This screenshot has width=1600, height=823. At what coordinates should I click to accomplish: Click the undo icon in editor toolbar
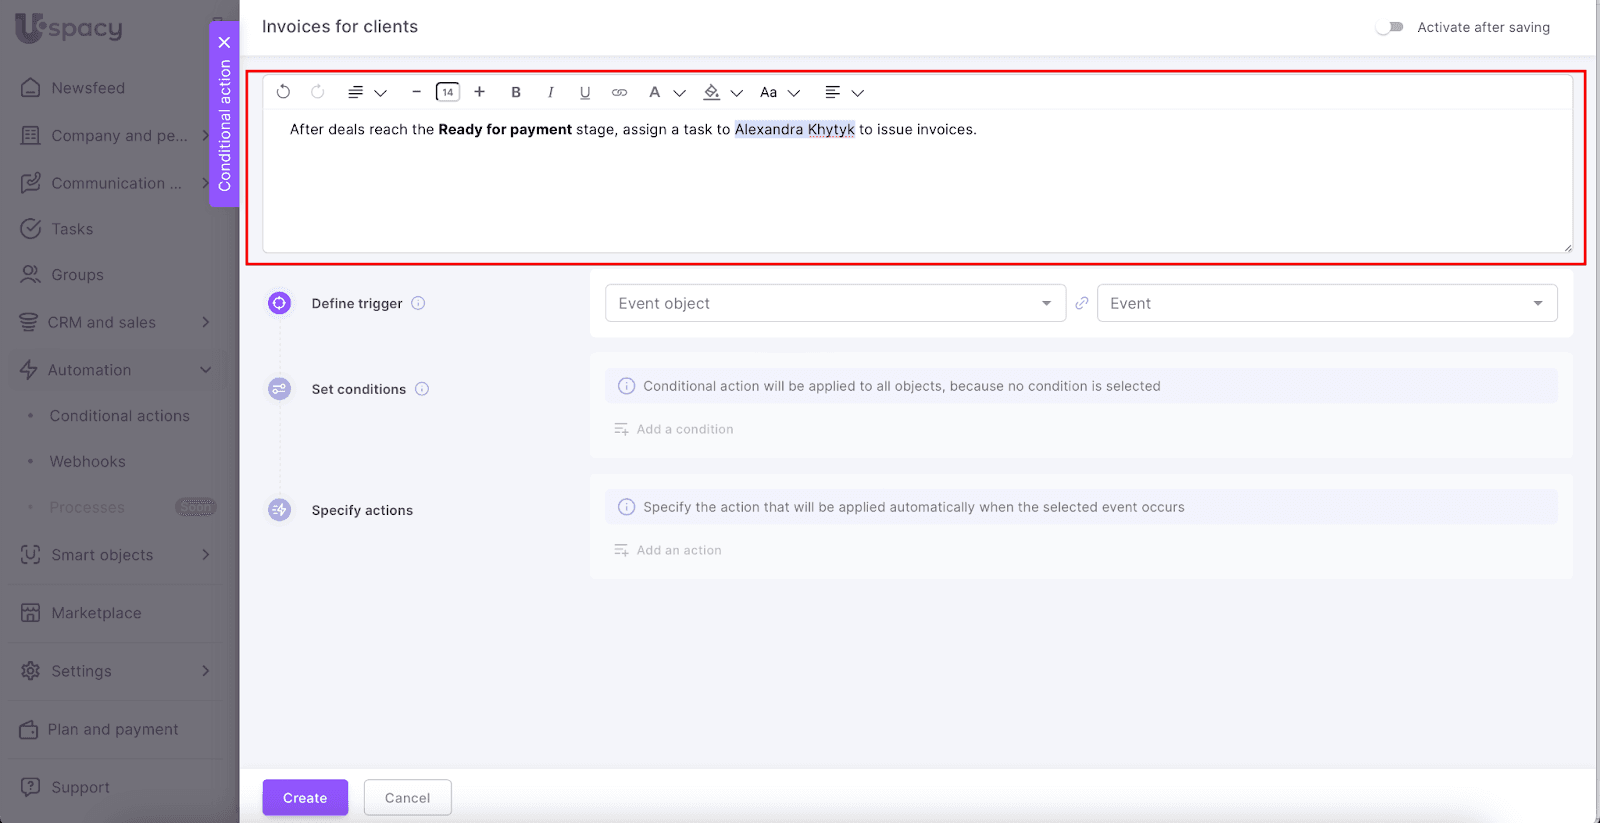click(x=283, y=92)
